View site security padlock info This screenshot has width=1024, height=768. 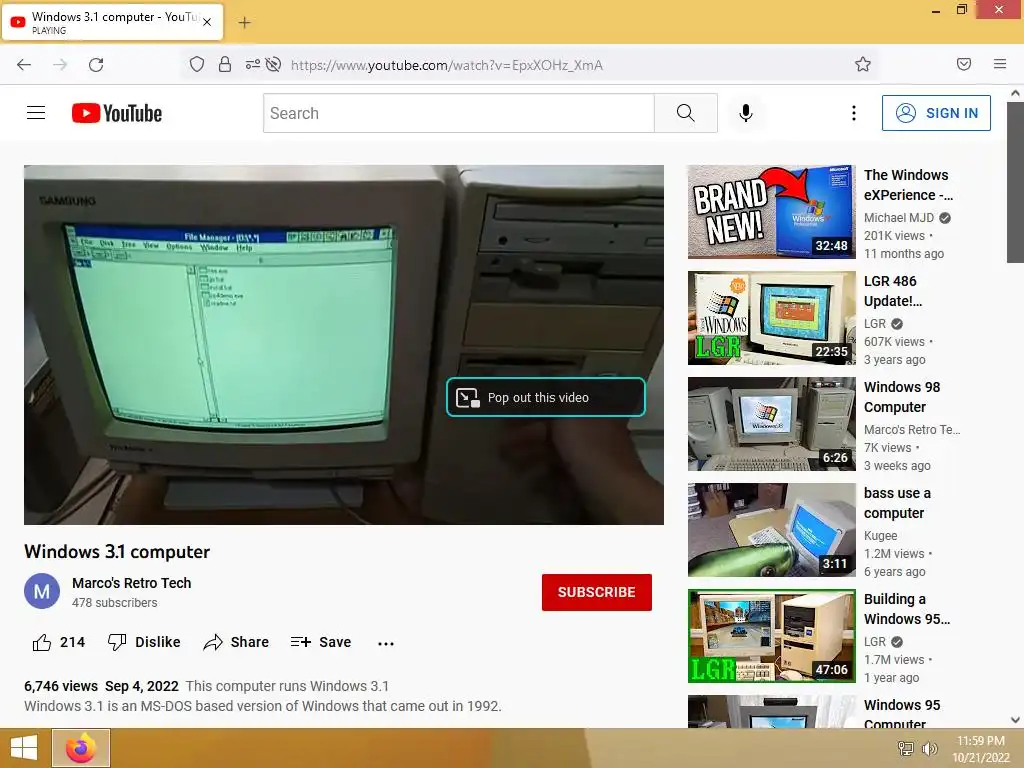coord(225,64)
